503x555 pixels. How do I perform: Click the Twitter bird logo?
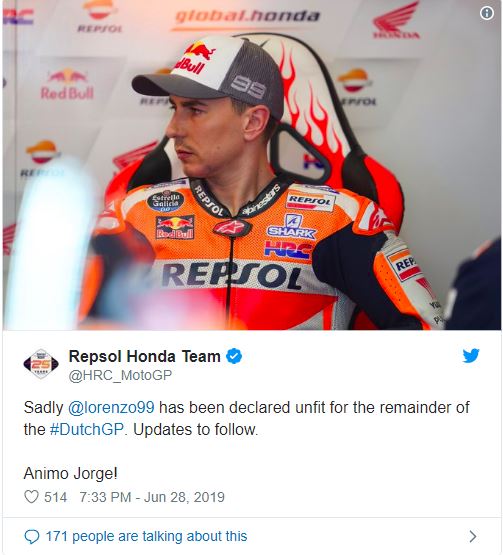pos(471,356)
